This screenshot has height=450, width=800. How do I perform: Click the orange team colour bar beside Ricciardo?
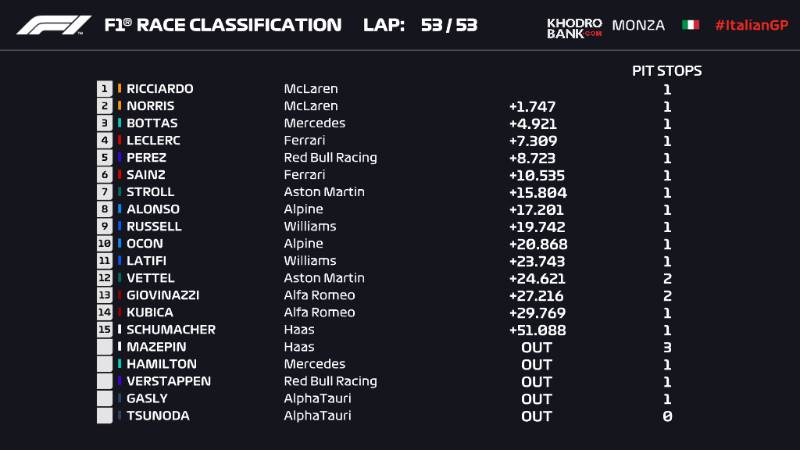120,89
